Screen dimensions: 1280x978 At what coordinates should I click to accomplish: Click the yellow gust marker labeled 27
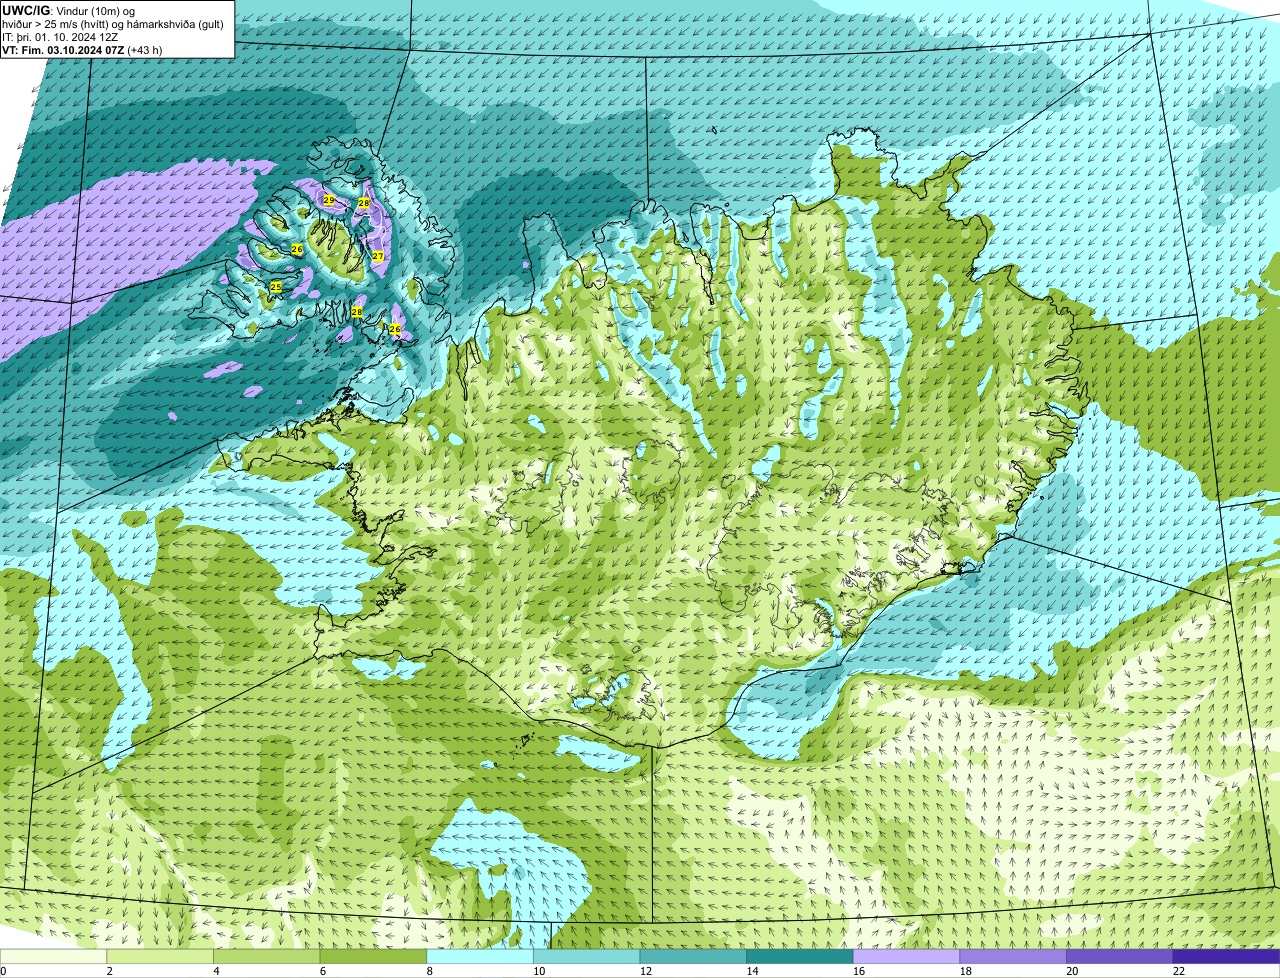click(378, 257)
